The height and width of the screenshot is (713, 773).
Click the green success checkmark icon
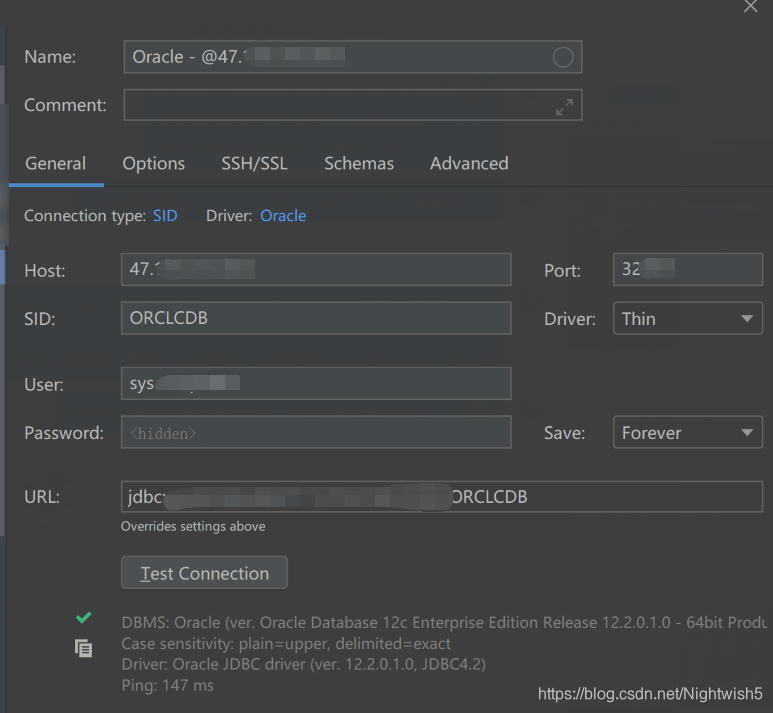click(x=83, y=617)
